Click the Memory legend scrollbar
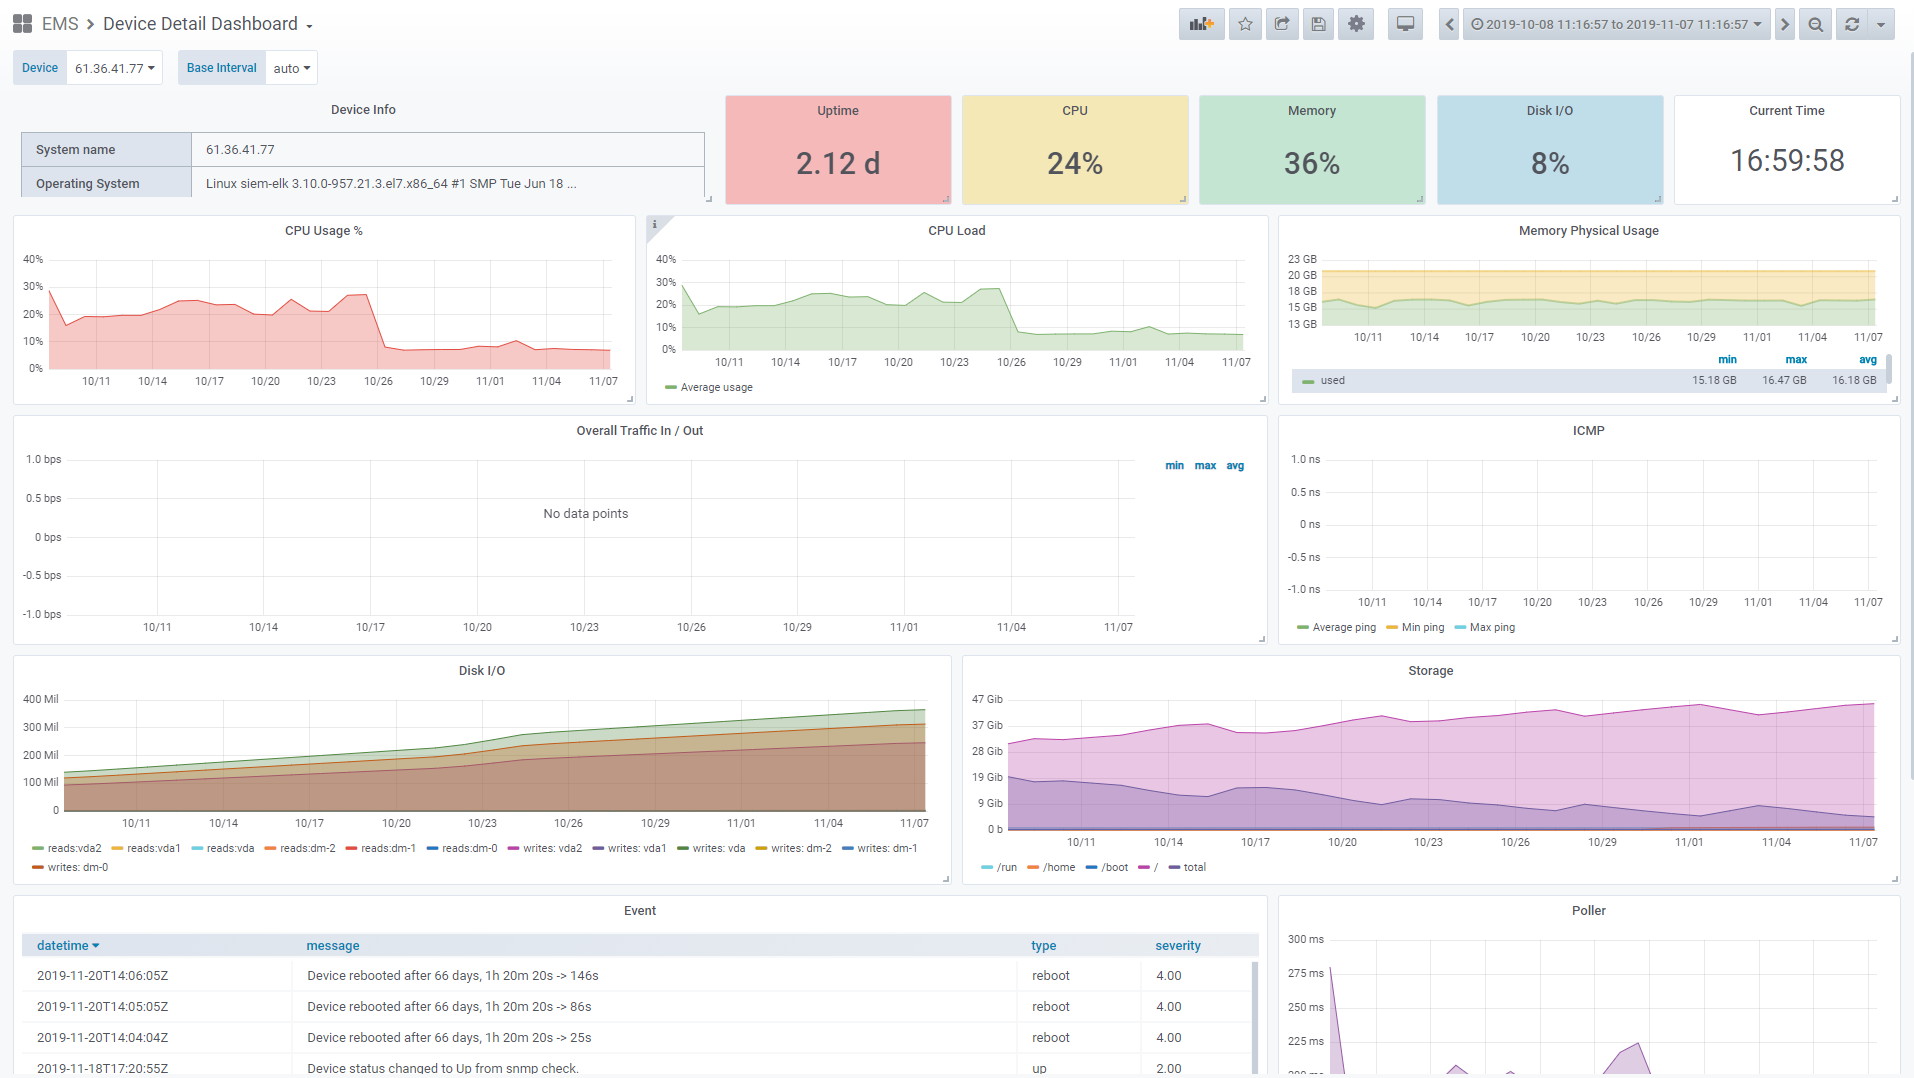 (x=1888, y=368)
